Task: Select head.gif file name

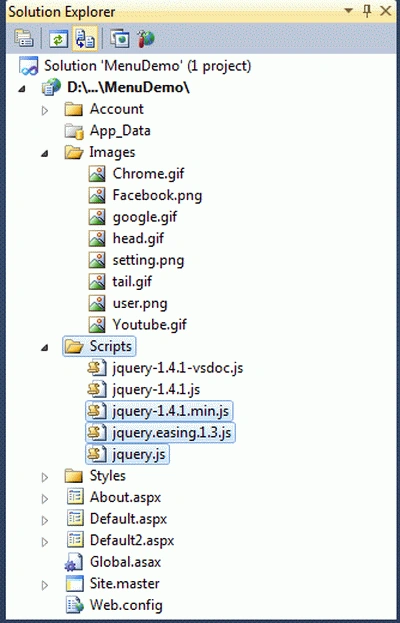Action: click(138, 238)
